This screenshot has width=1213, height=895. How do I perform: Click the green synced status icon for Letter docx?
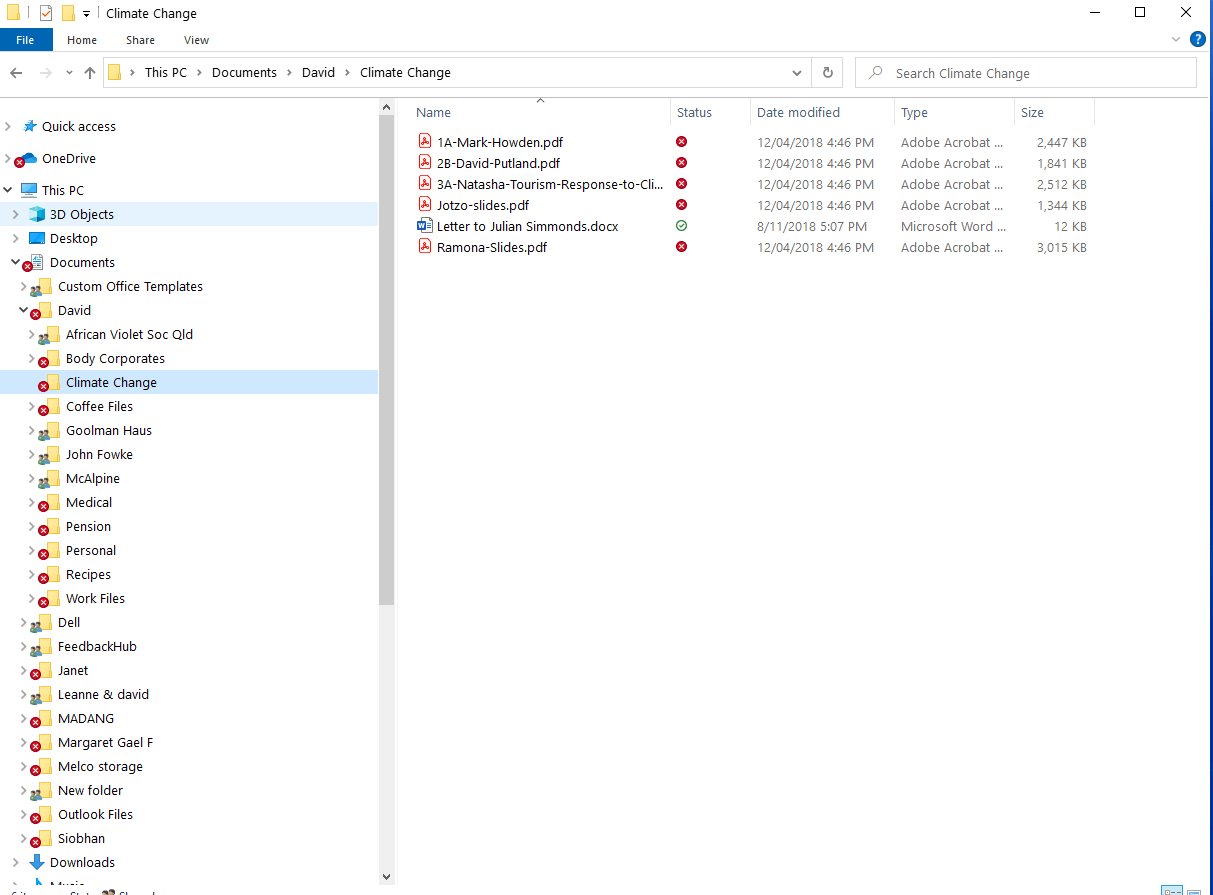coord(681,226)
